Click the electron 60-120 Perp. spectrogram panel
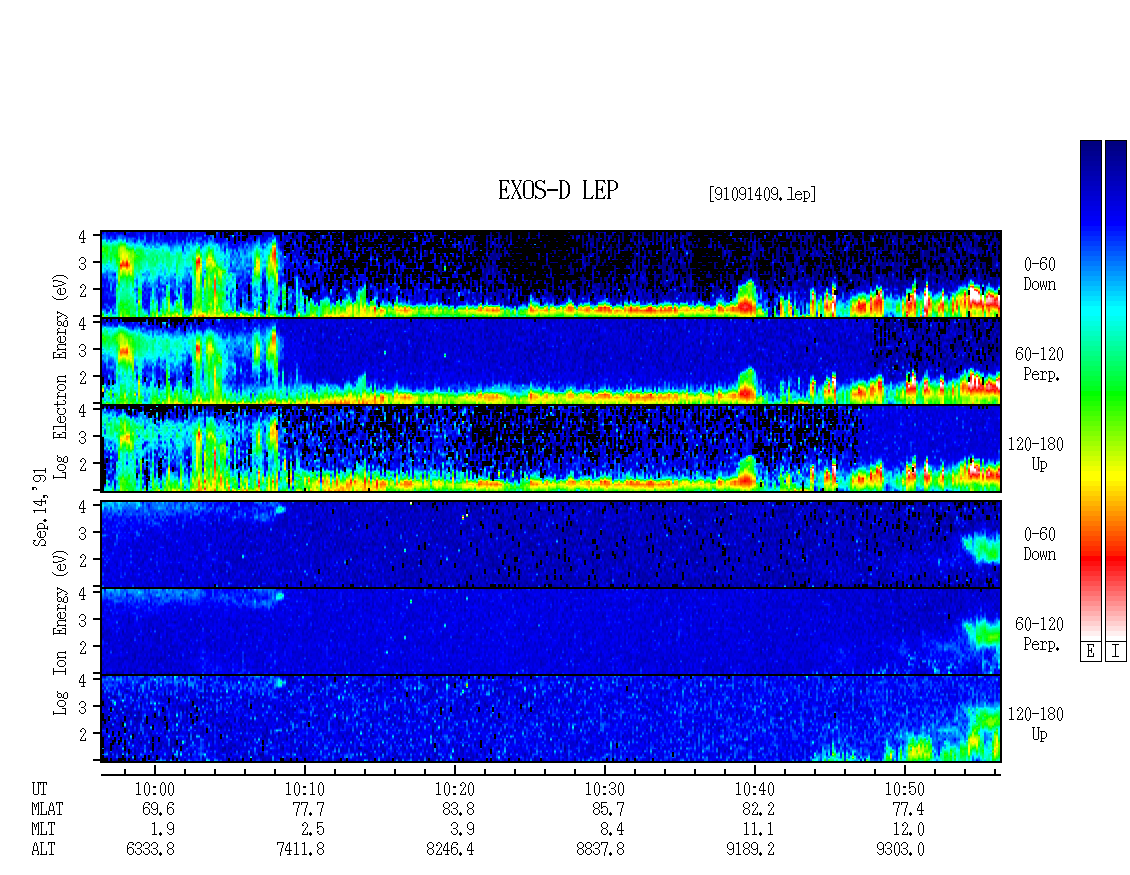1130x875 pixels. coord(551,360)
